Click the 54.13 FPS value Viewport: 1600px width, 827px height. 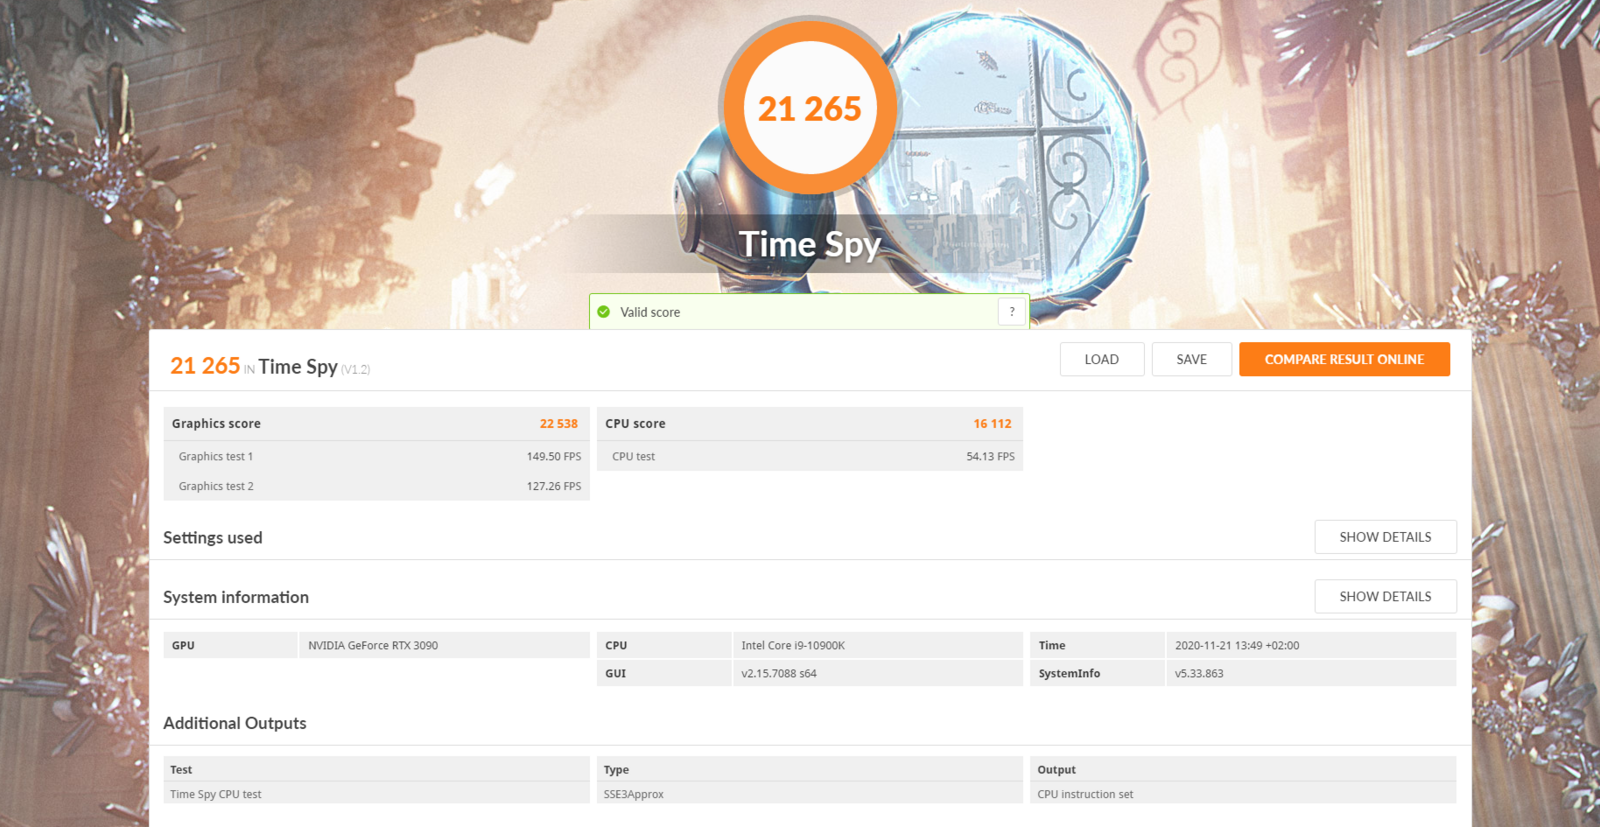coord(990,456)
